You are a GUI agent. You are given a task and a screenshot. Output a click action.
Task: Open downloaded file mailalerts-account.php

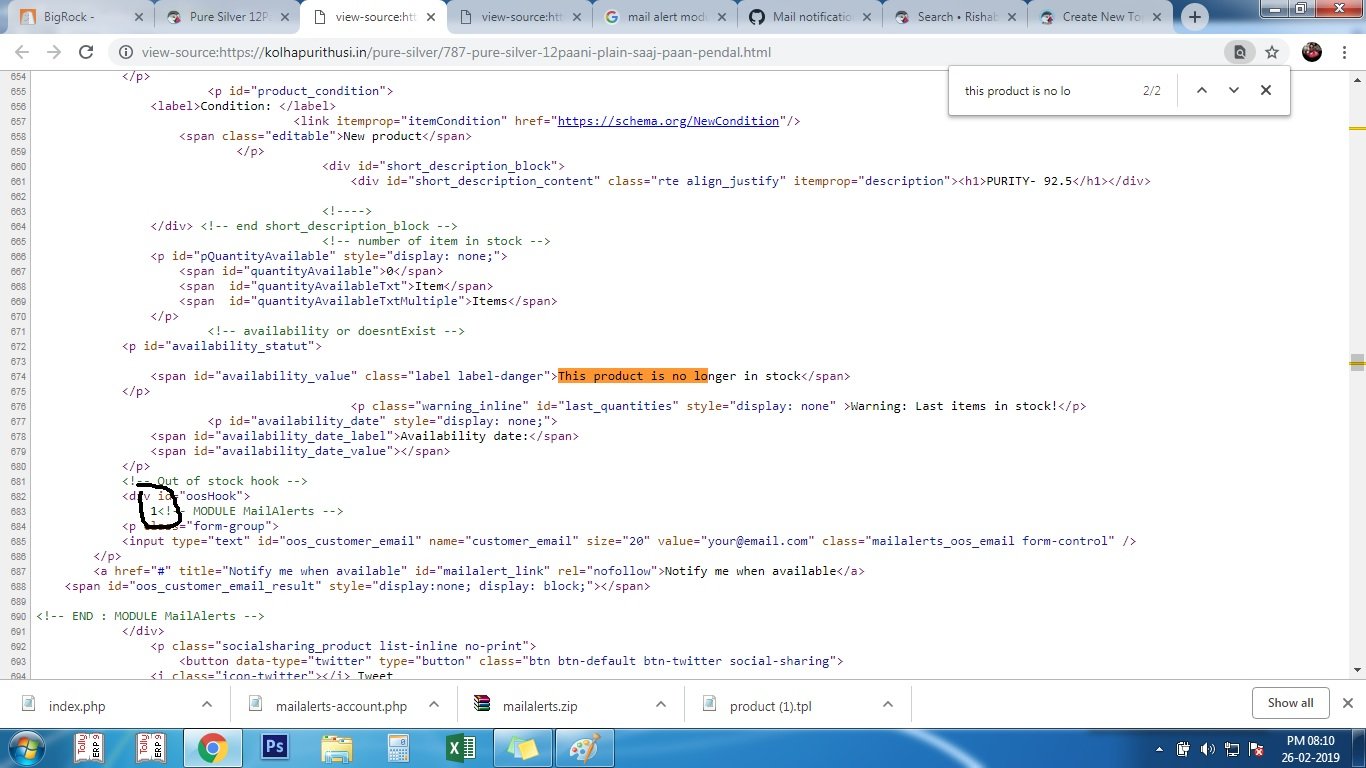click(341, 706)
